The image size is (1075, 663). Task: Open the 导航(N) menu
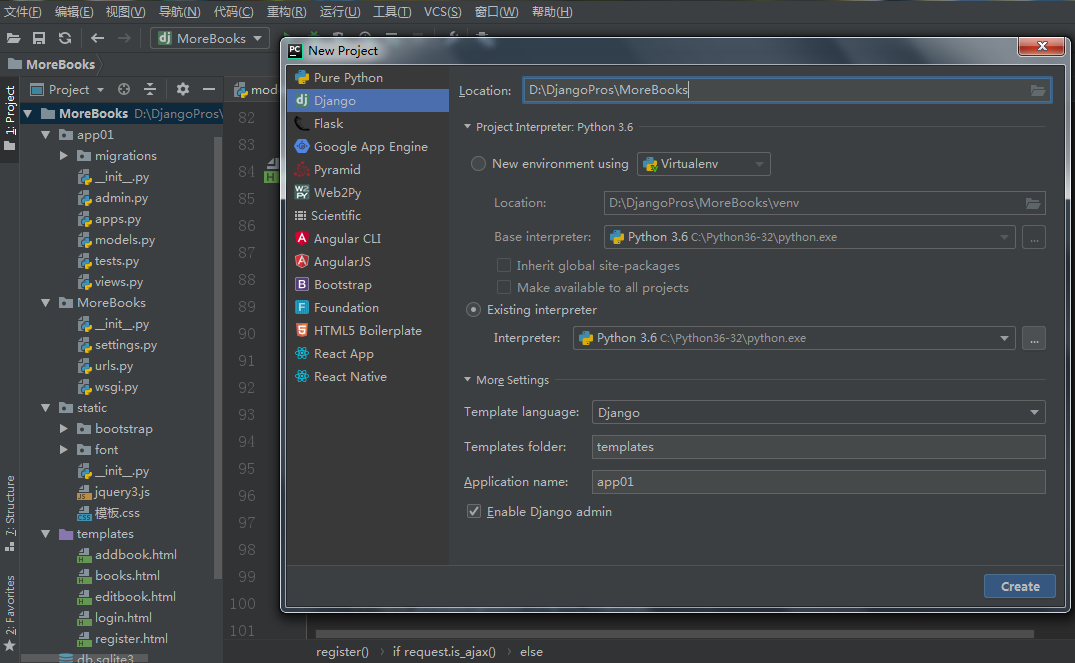180,12
